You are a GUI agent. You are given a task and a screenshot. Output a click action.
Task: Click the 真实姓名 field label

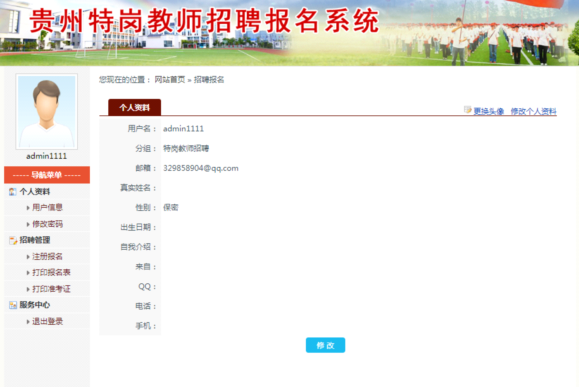(138, 188)
